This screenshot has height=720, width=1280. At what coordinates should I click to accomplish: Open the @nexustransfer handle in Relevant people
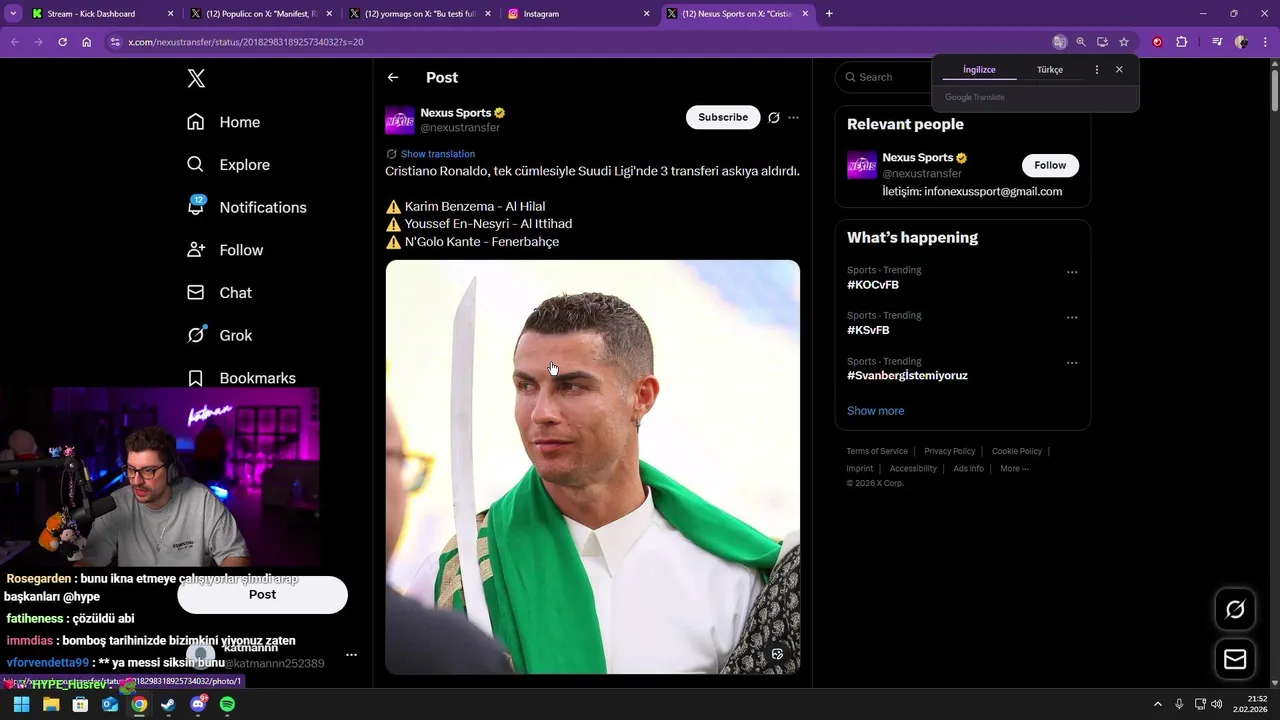(x=922, y=173)
